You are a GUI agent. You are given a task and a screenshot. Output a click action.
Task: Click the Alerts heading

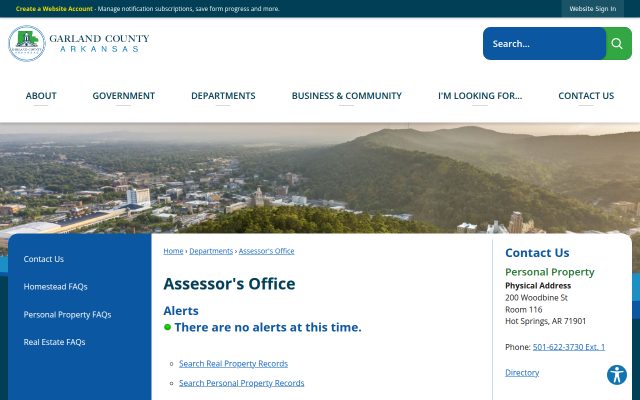coord(181,311)
